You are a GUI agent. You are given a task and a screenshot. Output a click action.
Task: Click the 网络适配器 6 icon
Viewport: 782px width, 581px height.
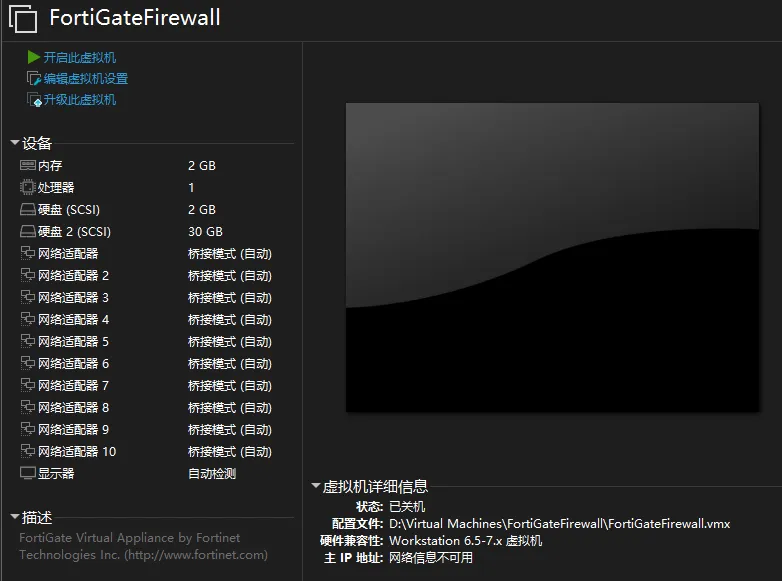point(27,363)
